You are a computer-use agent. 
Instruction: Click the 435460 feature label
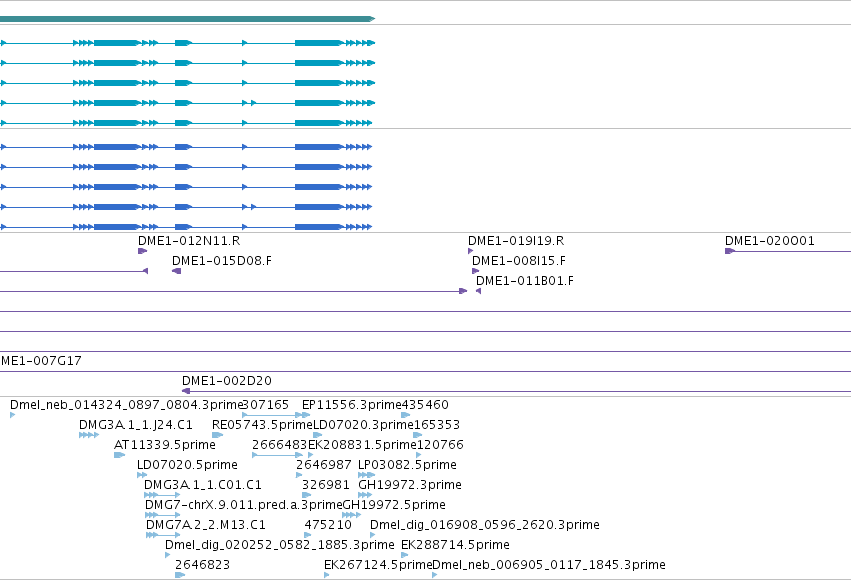tap(424, 405)
